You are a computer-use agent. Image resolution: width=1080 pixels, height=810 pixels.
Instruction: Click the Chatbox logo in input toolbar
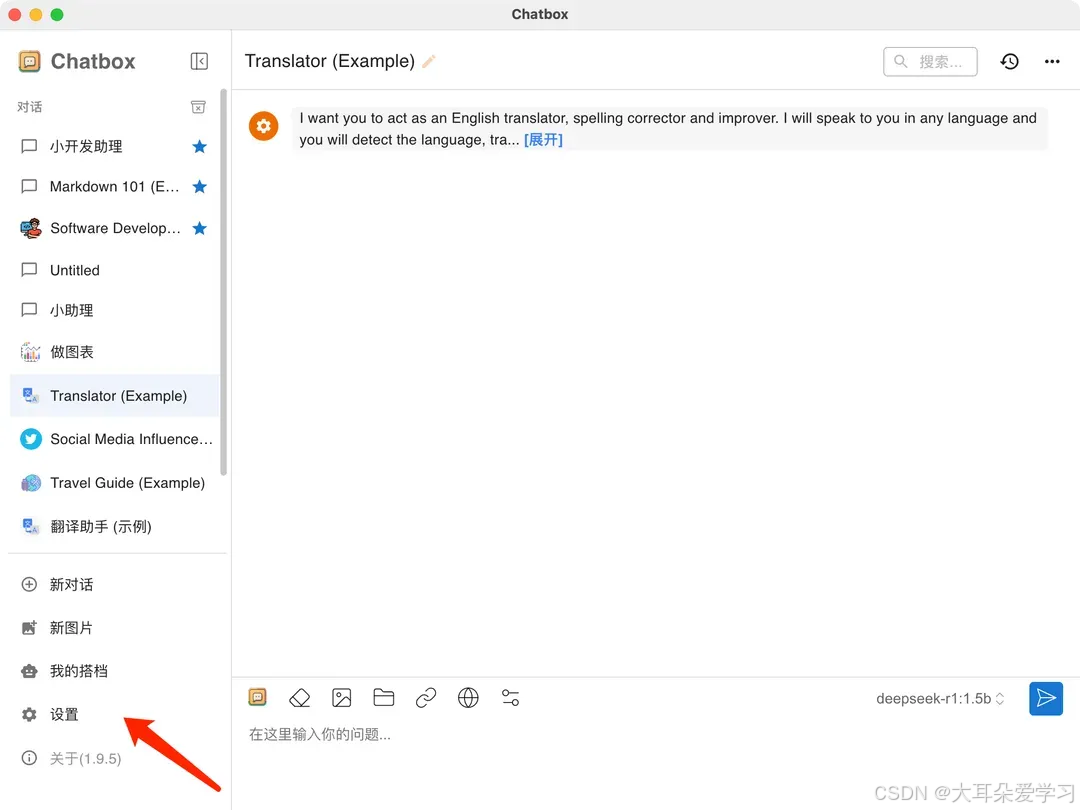(x=258, y=698)
